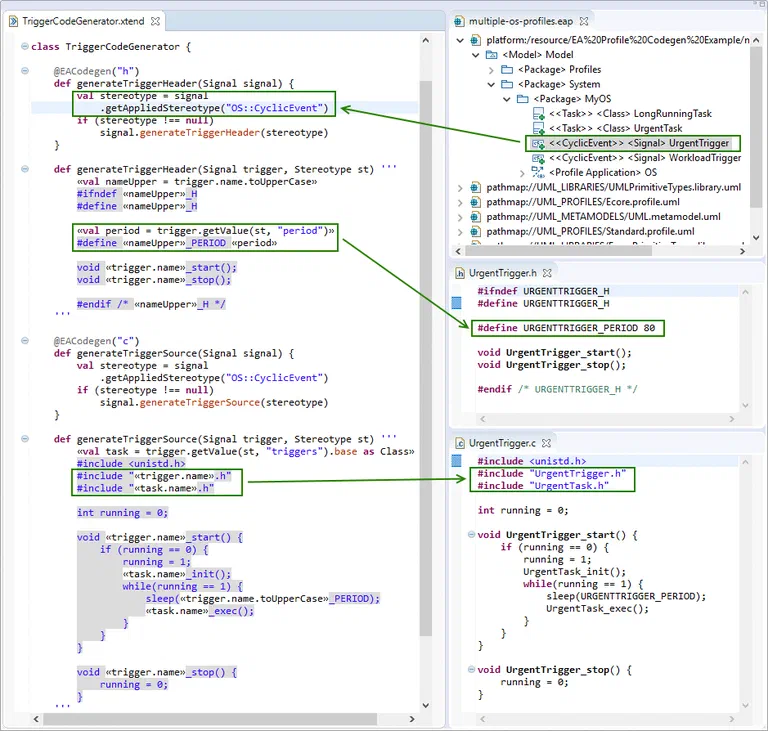This screenshot has width=768, height=731.
Task: Click xtend editor vertical scrollbar up arrow
Action: pos(426,41)
